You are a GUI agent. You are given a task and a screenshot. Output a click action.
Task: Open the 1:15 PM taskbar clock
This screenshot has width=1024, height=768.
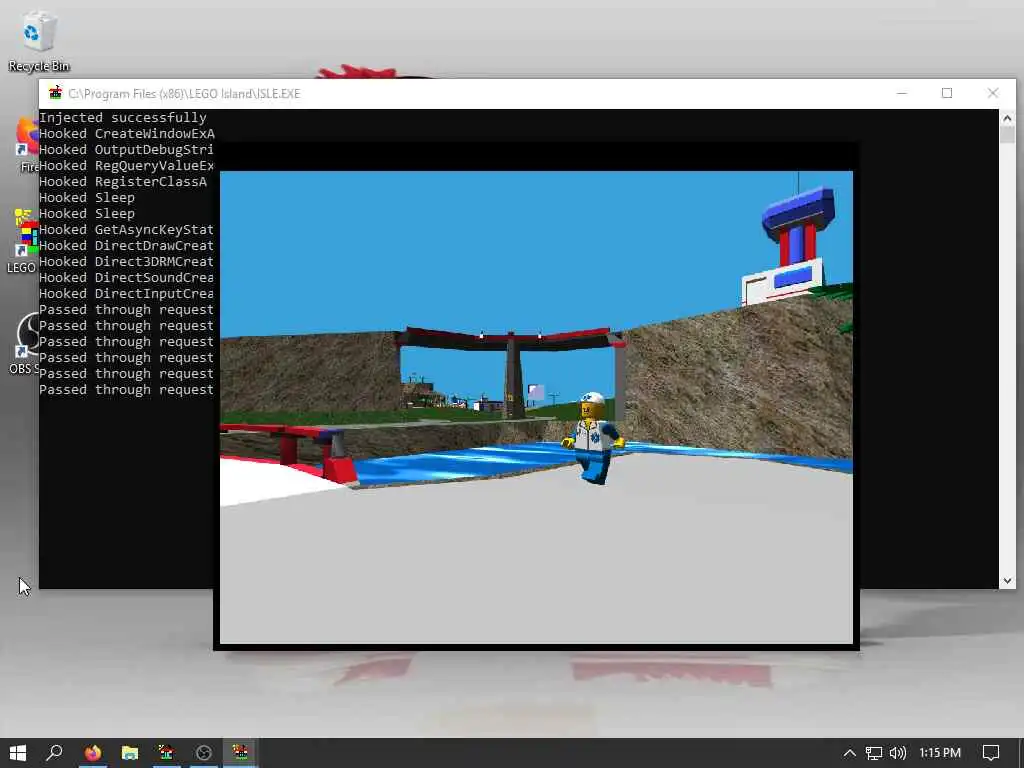point(940,753)
